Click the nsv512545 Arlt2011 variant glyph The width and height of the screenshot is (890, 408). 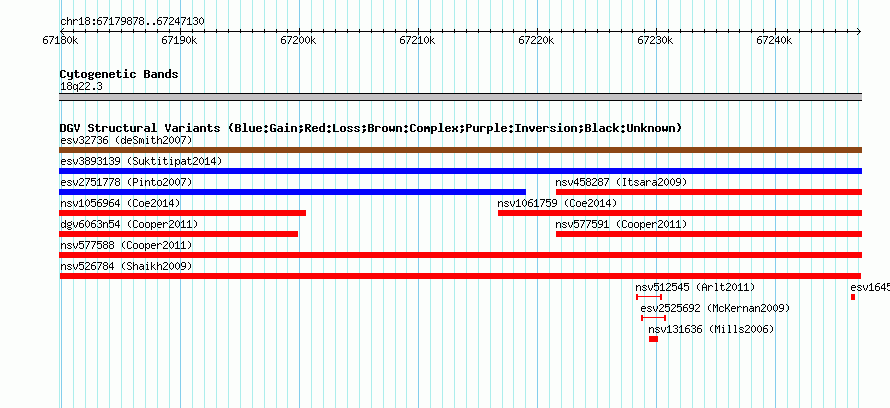(649, 297)
